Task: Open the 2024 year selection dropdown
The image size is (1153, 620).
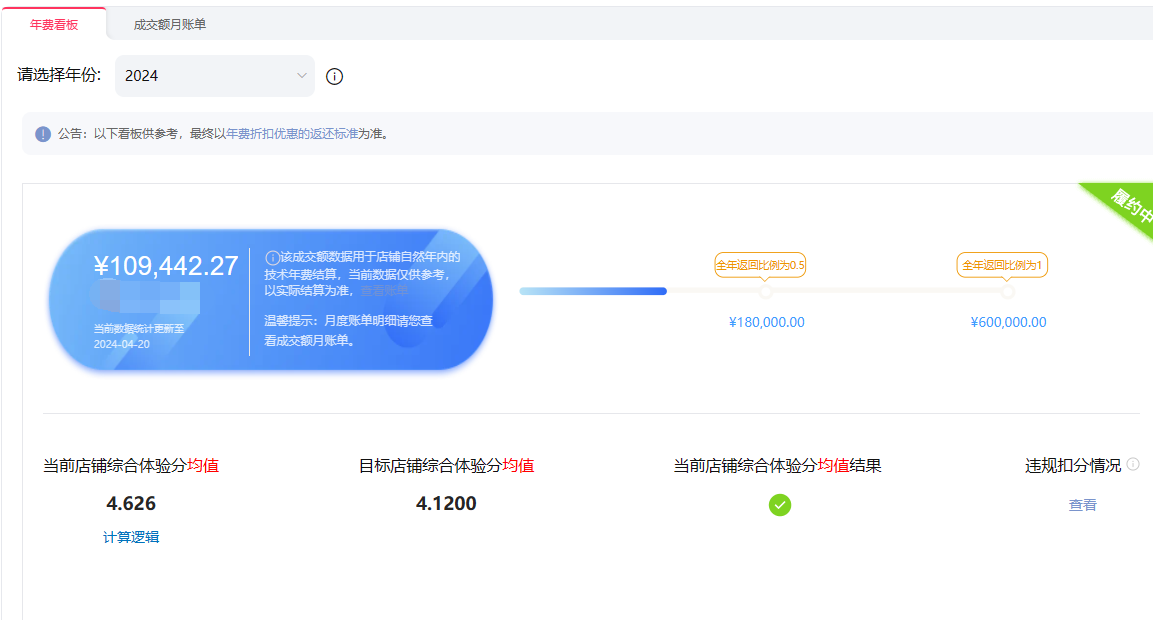Action: pyautogui.click(x=214, y=76)
